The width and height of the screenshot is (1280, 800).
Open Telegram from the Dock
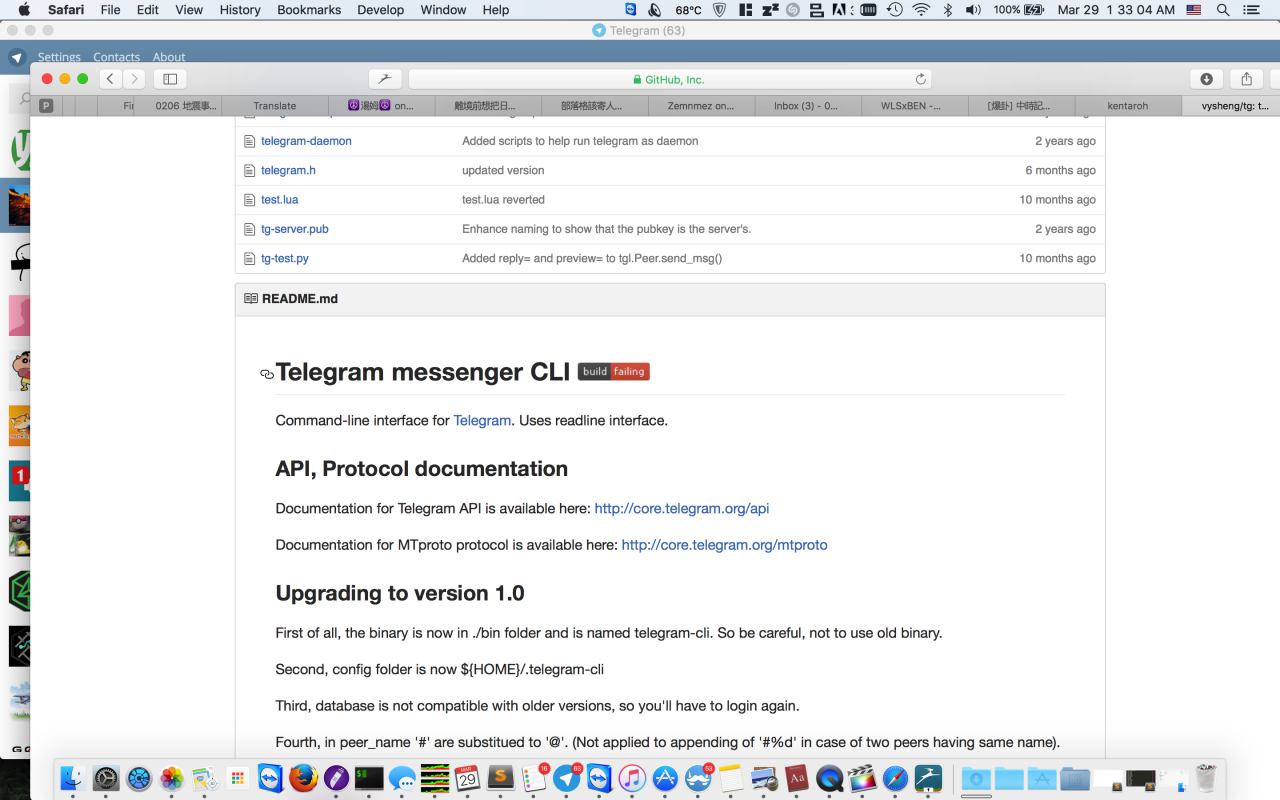click(x=567, y=778)
